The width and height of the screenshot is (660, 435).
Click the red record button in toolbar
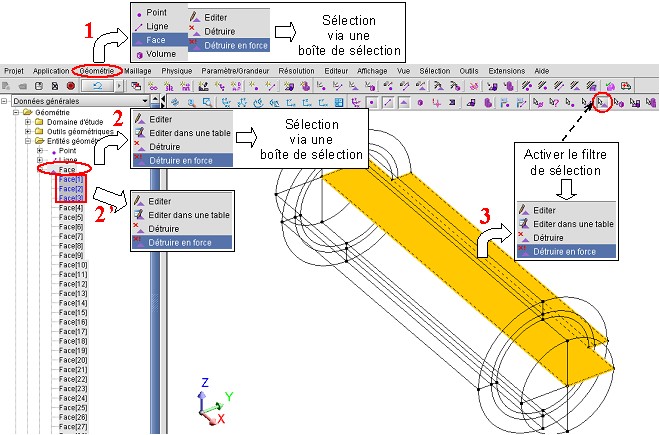(x=71, y=87)
